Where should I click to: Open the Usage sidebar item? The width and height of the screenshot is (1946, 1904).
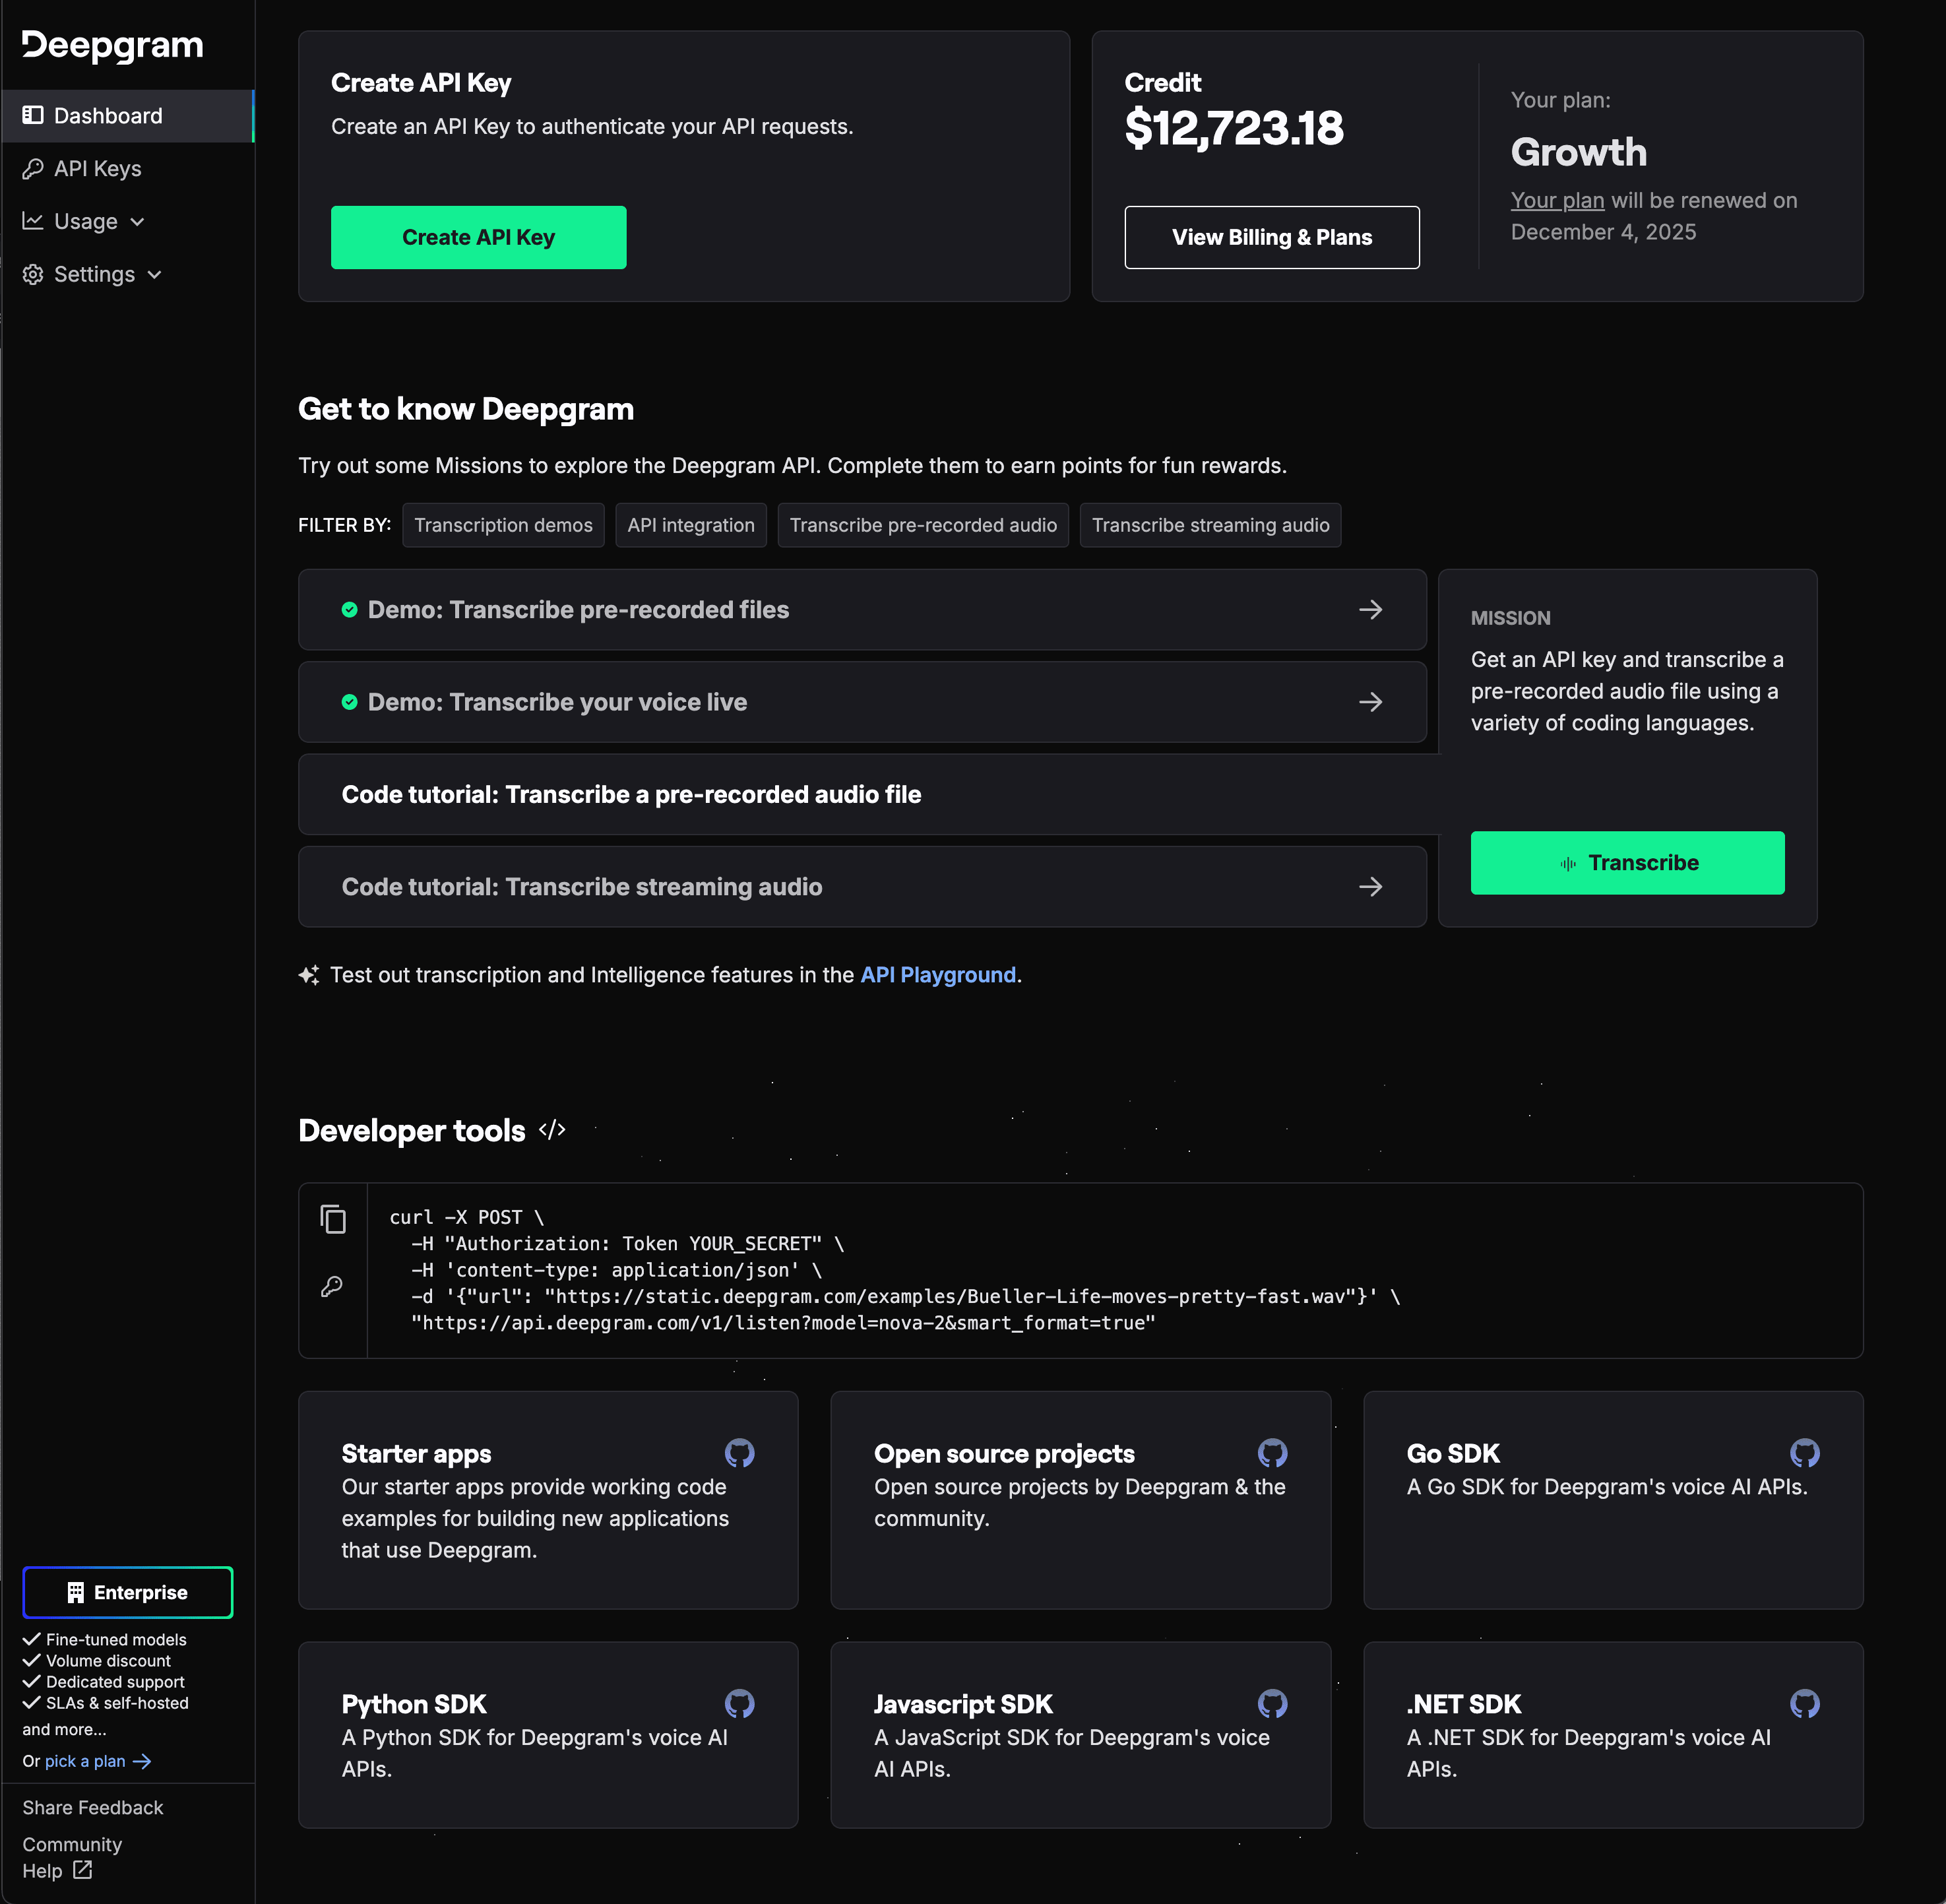[x=128, y=221]
